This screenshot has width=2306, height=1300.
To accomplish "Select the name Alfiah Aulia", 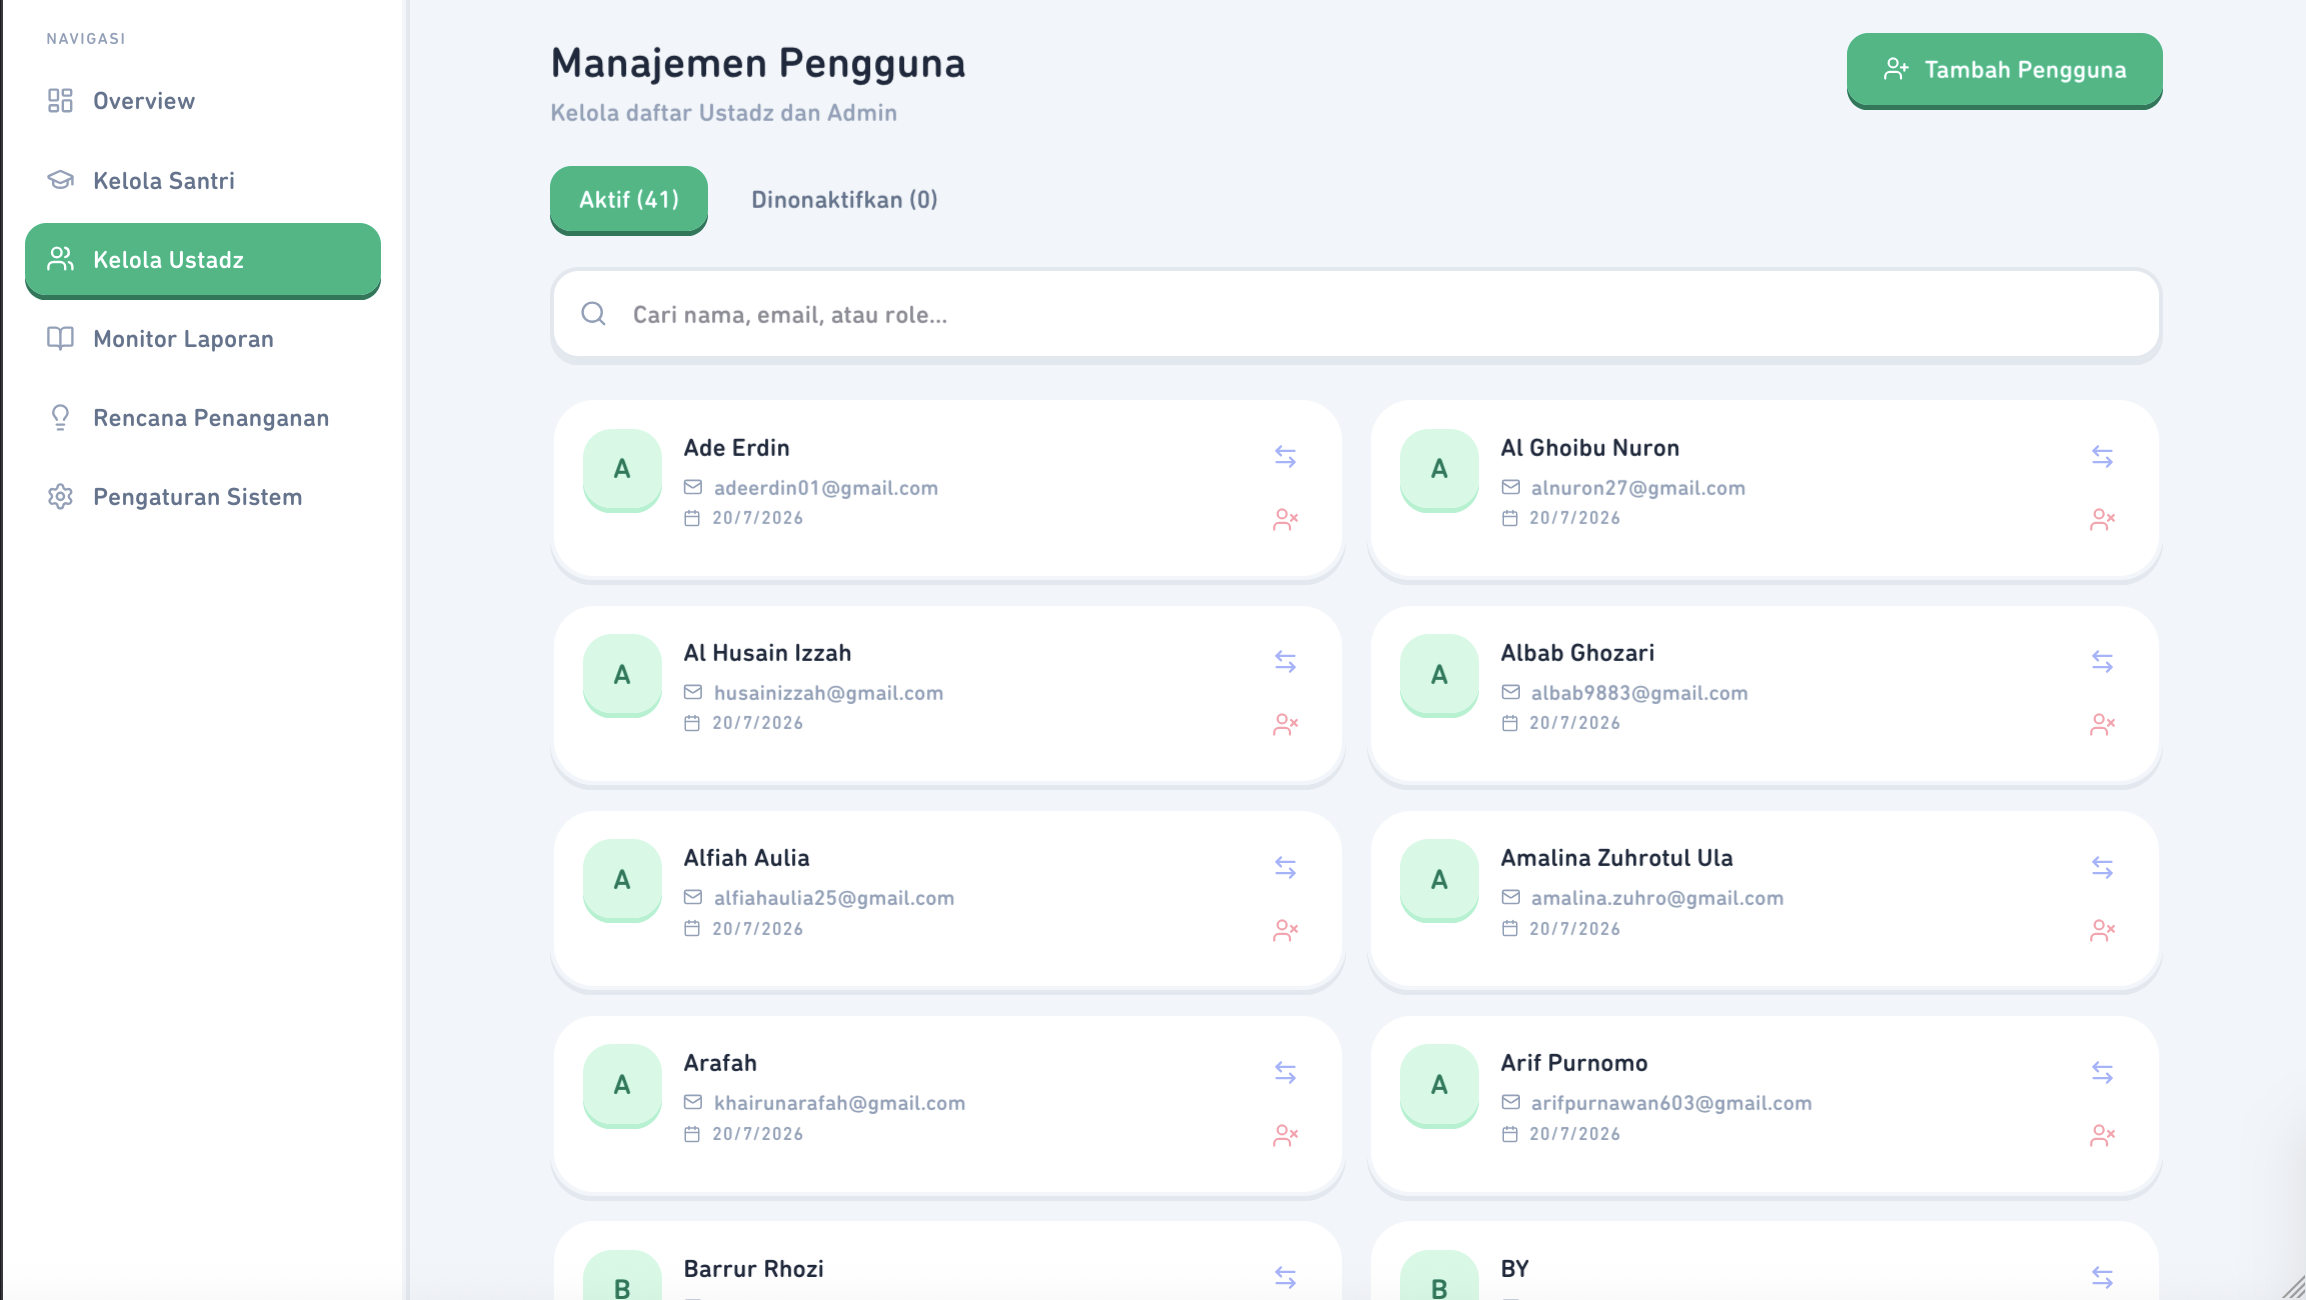I will 746,858.
